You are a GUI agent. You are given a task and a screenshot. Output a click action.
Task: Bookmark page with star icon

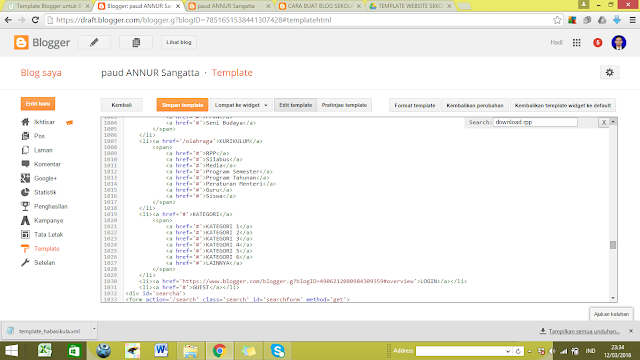click(557, 20)
